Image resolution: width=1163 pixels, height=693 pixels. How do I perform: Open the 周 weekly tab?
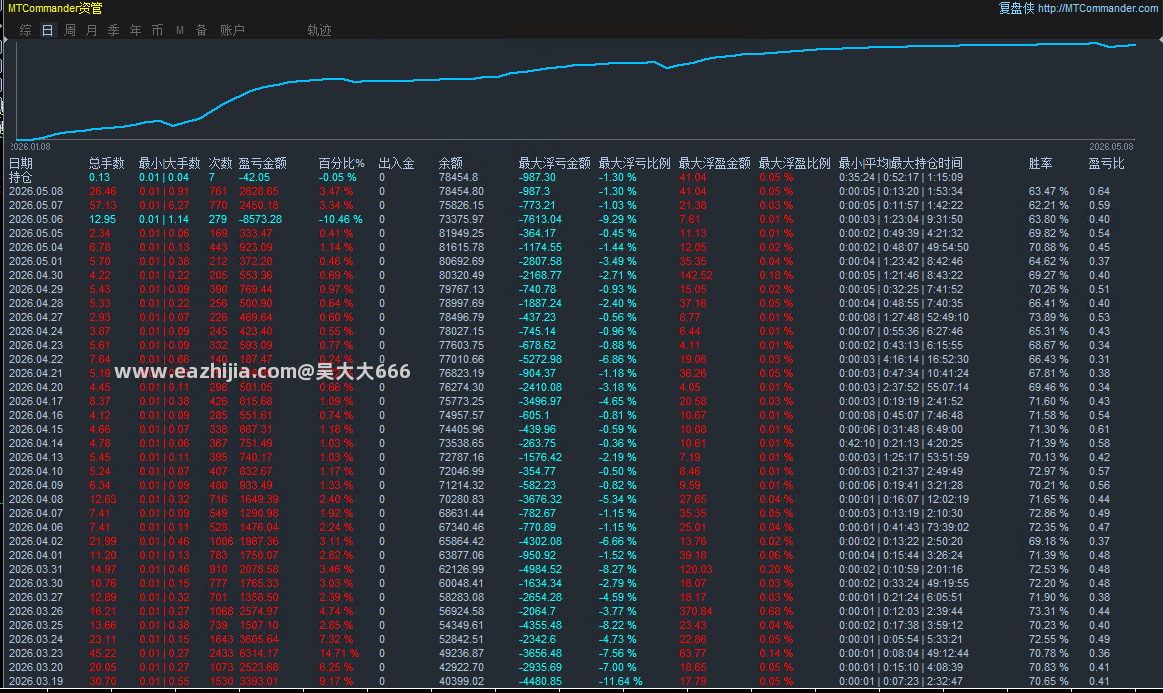[70, 30]
